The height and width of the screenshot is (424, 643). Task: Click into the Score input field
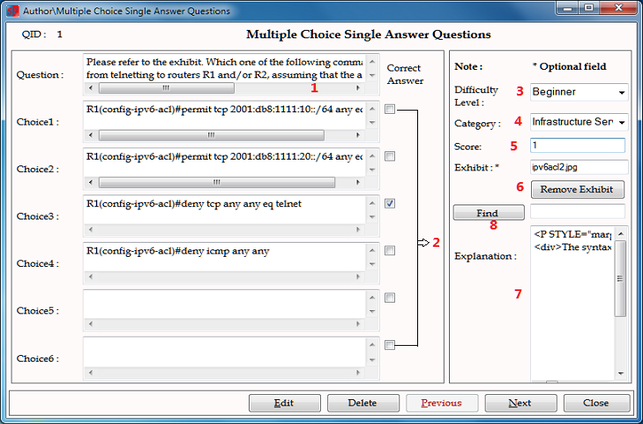tap(577, 146)
